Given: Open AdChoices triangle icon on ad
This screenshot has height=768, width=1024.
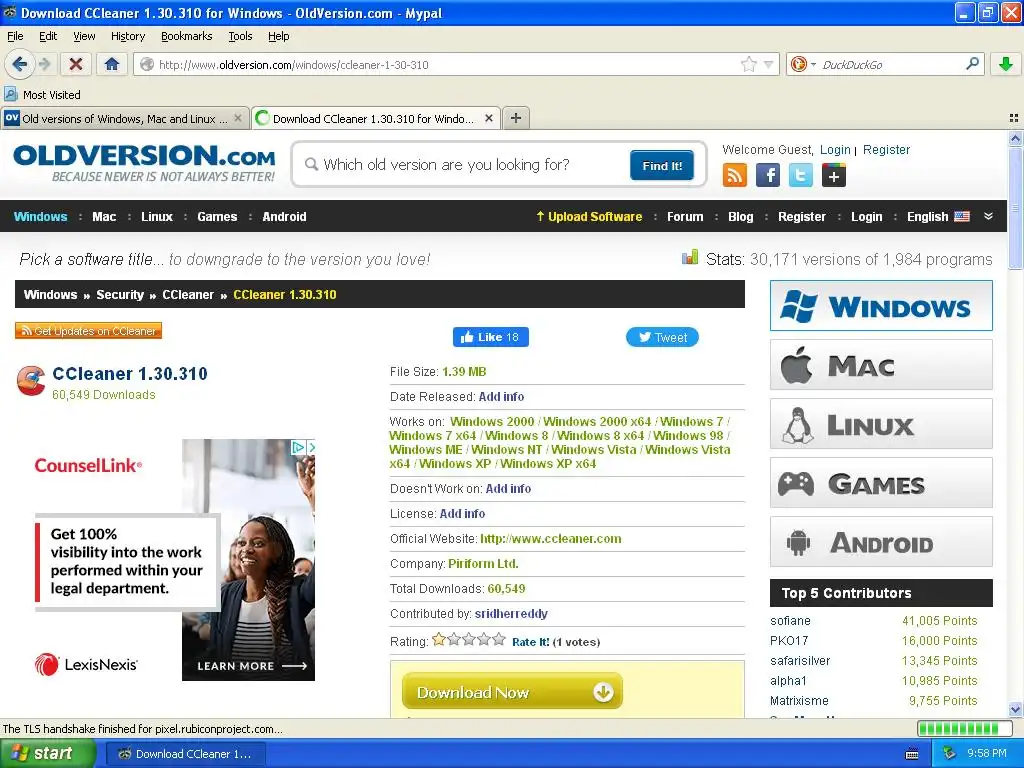Looking at the screenshot, I should coord(298,447).
